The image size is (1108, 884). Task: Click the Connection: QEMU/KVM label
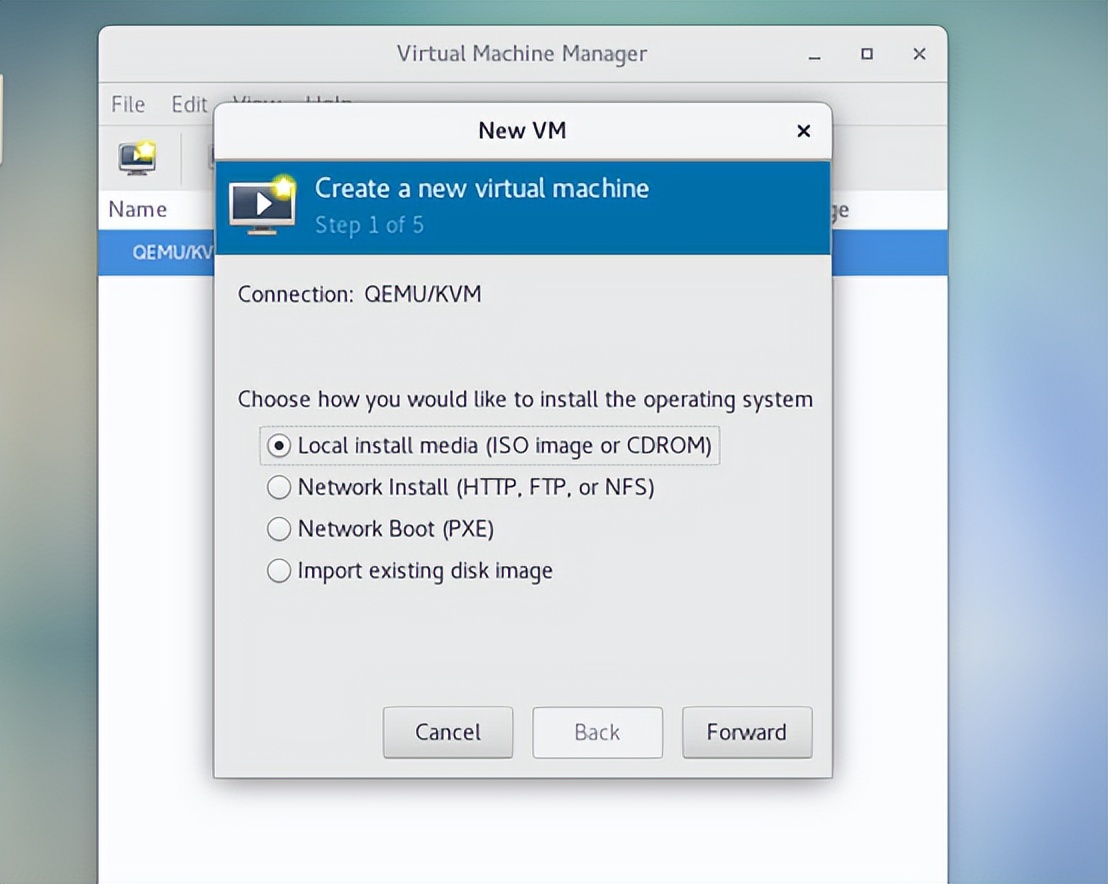click(359, 295)
